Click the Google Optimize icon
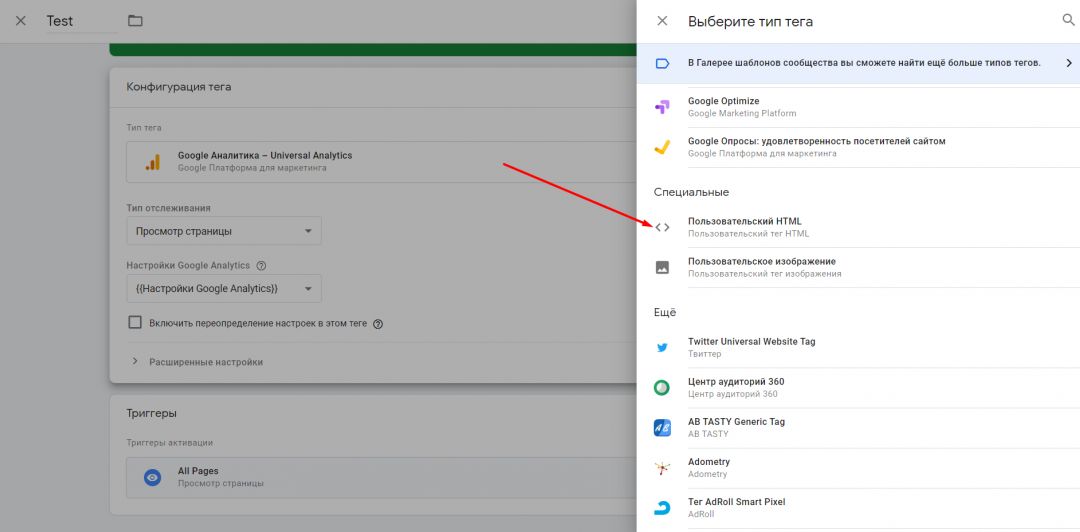This screenshot has height=532, width=1080. click(662, 107)
